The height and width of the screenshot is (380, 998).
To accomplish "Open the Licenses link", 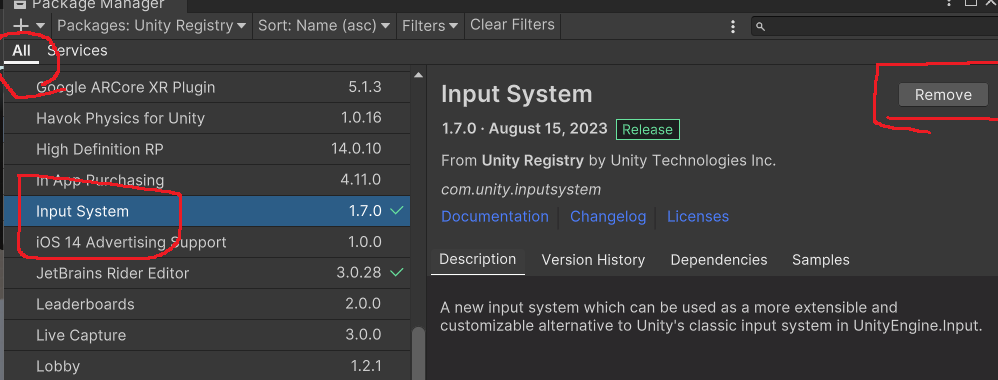I will click(x=698, y=216).
